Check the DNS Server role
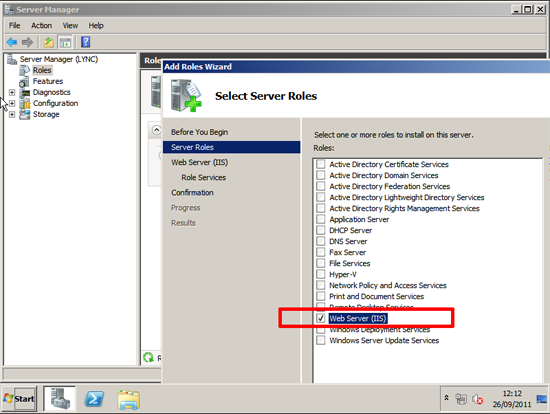 (x=321, y=241)
